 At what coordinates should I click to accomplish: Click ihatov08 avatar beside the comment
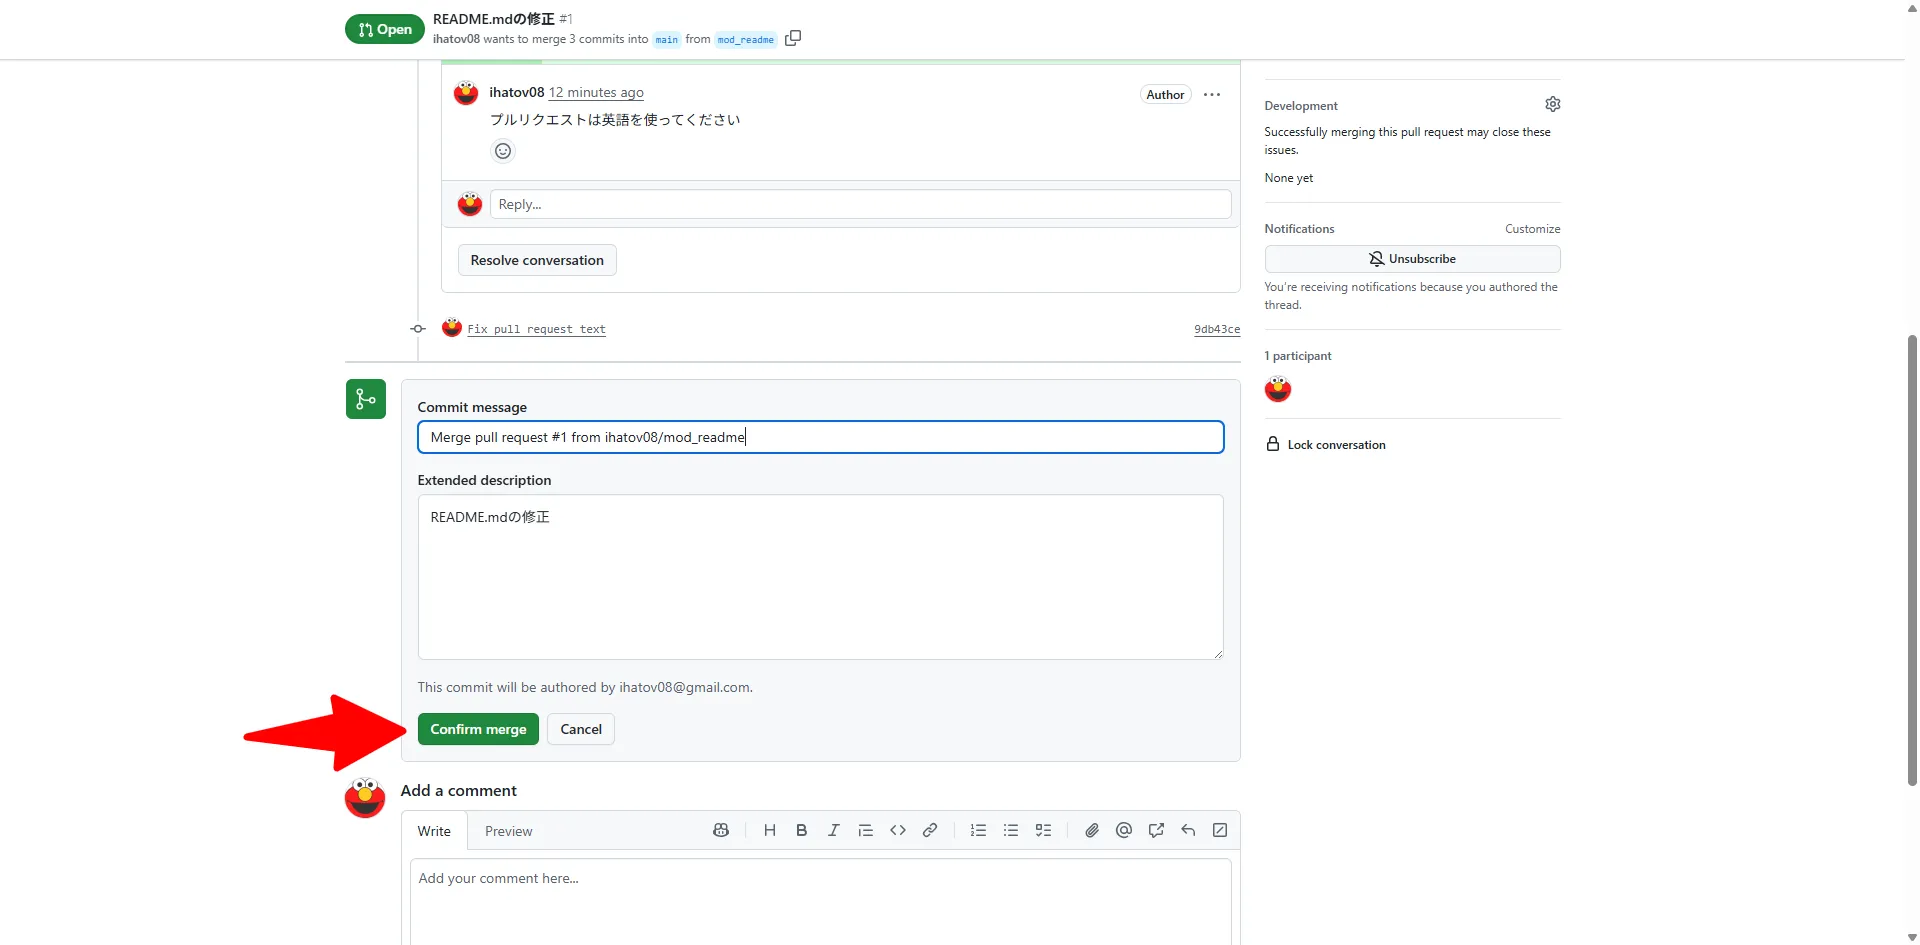466,93
